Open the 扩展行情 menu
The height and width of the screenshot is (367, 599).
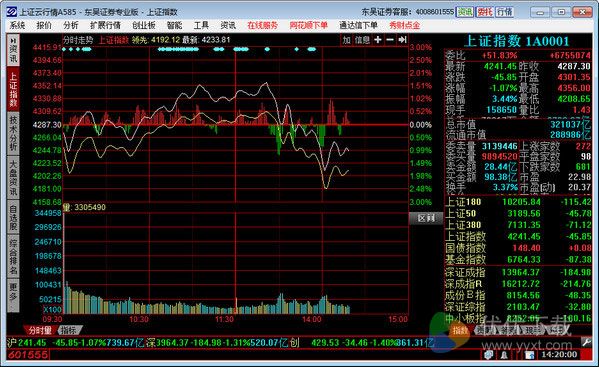(x=105, y=26)
